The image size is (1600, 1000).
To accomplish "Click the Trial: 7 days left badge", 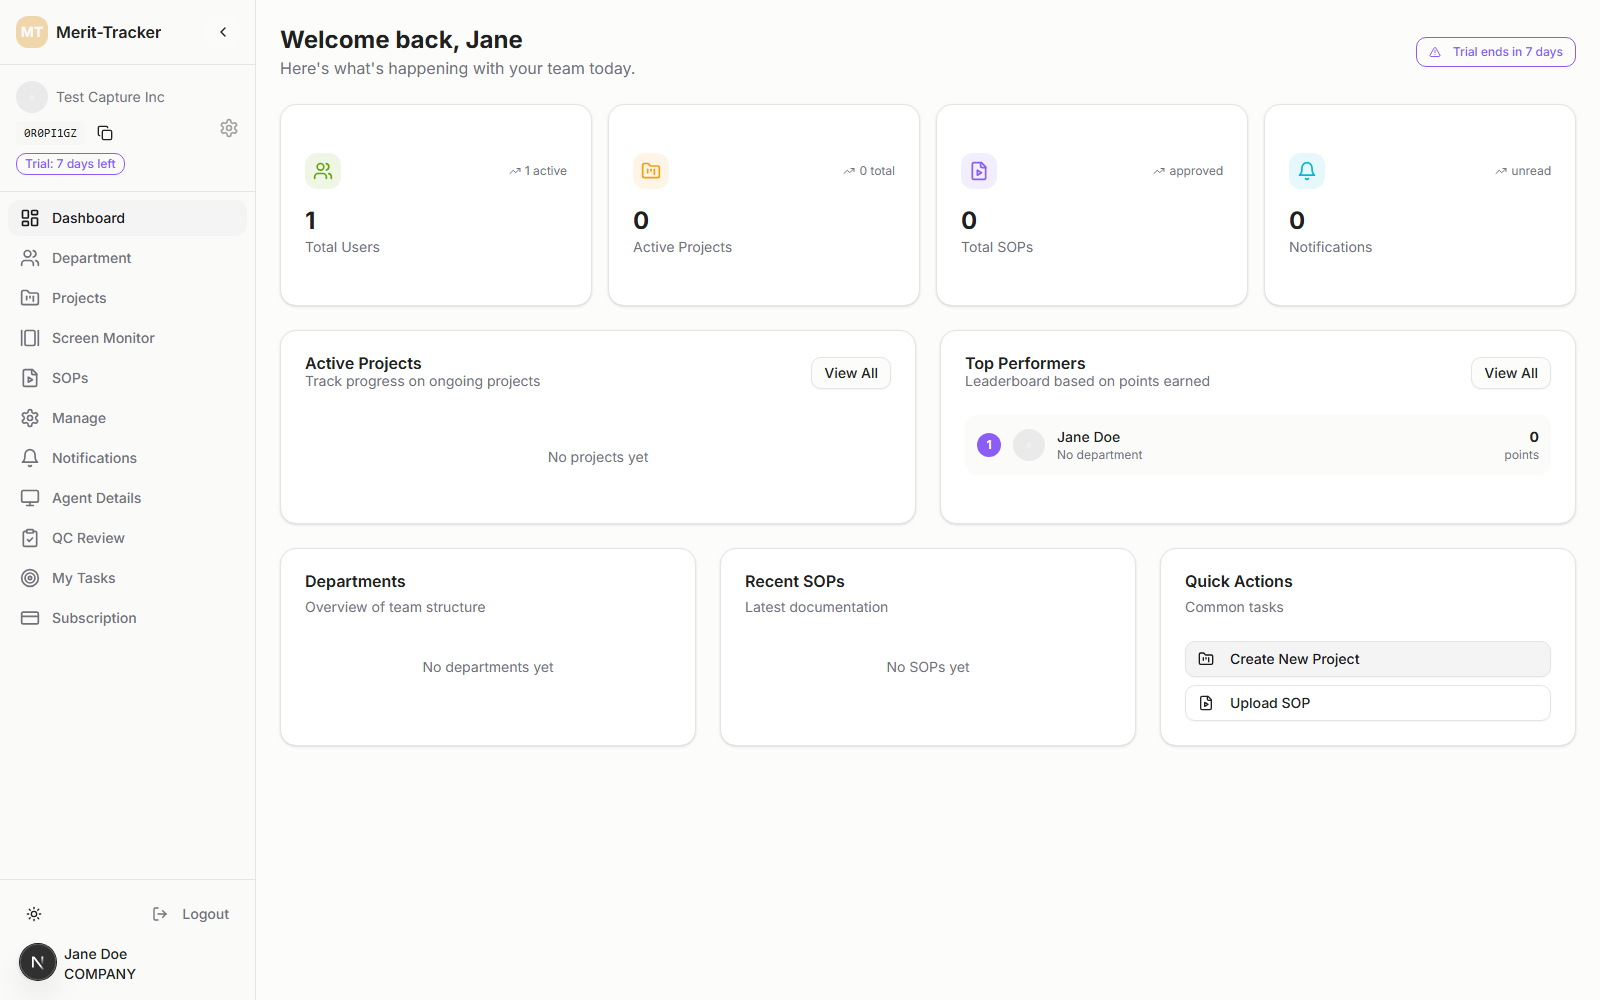I will point(70,164).
